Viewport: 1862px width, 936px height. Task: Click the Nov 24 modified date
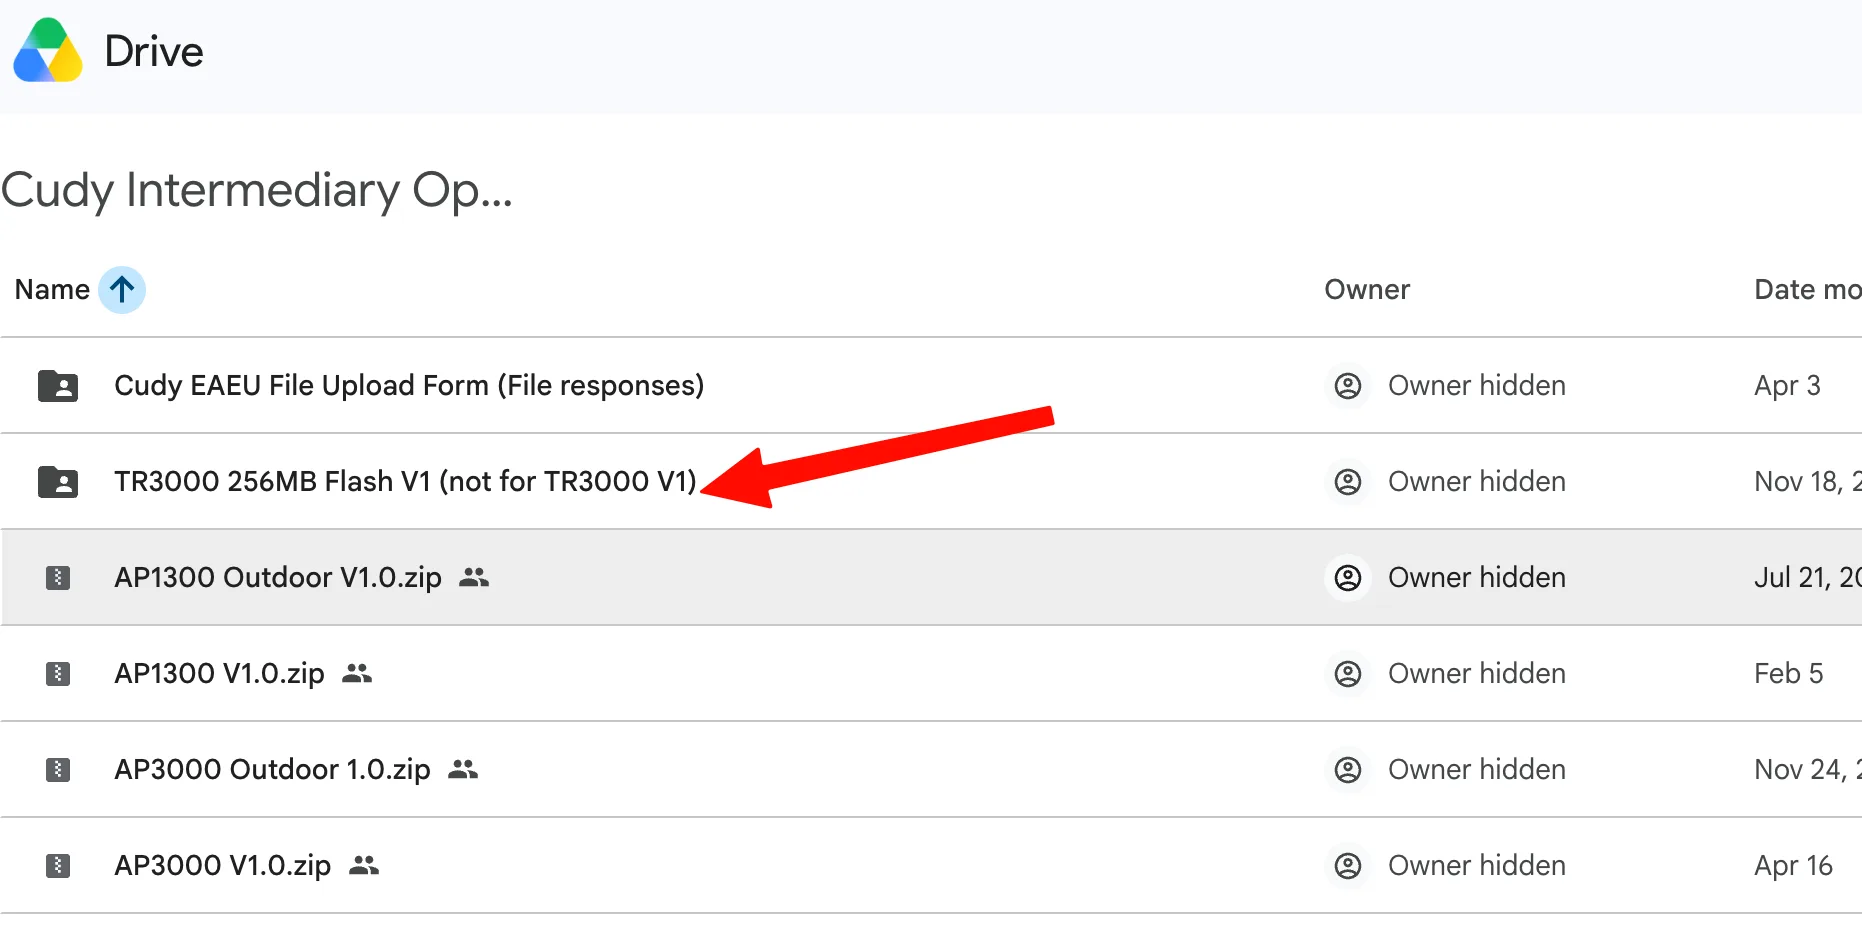1808,770
